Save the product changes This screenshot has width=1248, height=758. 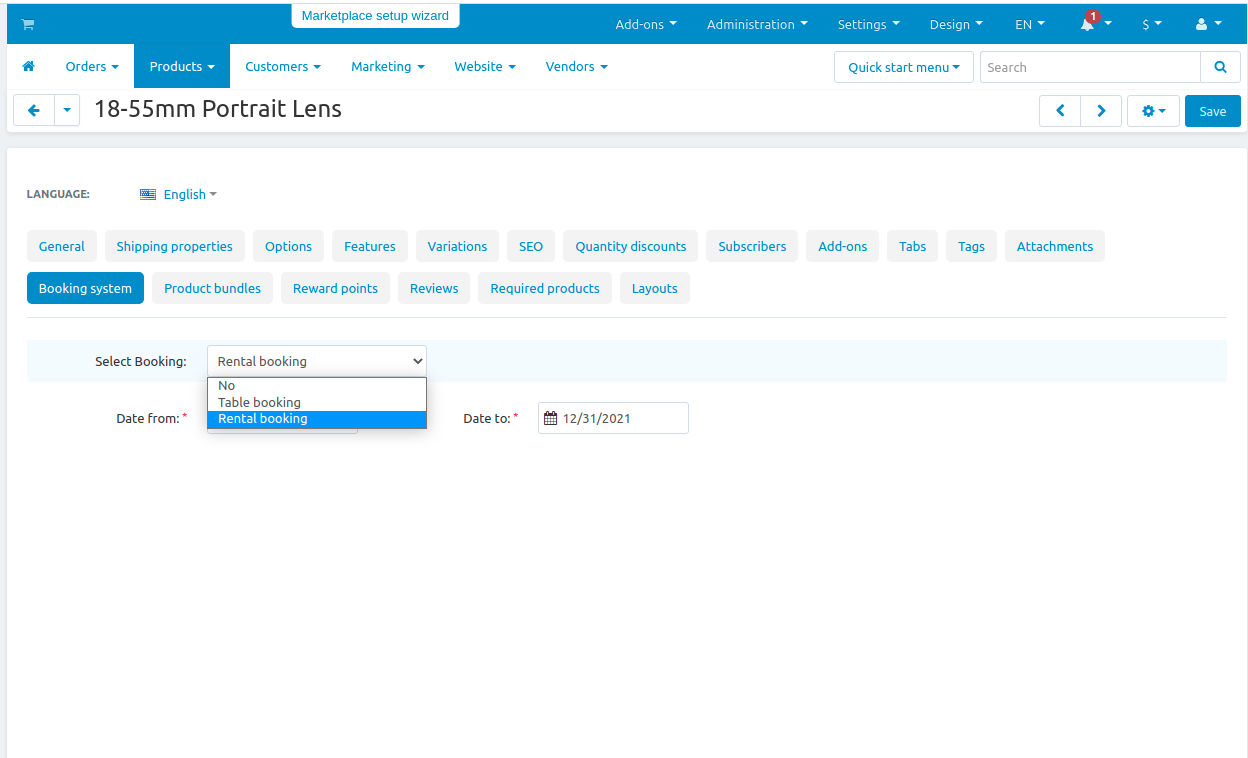tap(1213, 111)
